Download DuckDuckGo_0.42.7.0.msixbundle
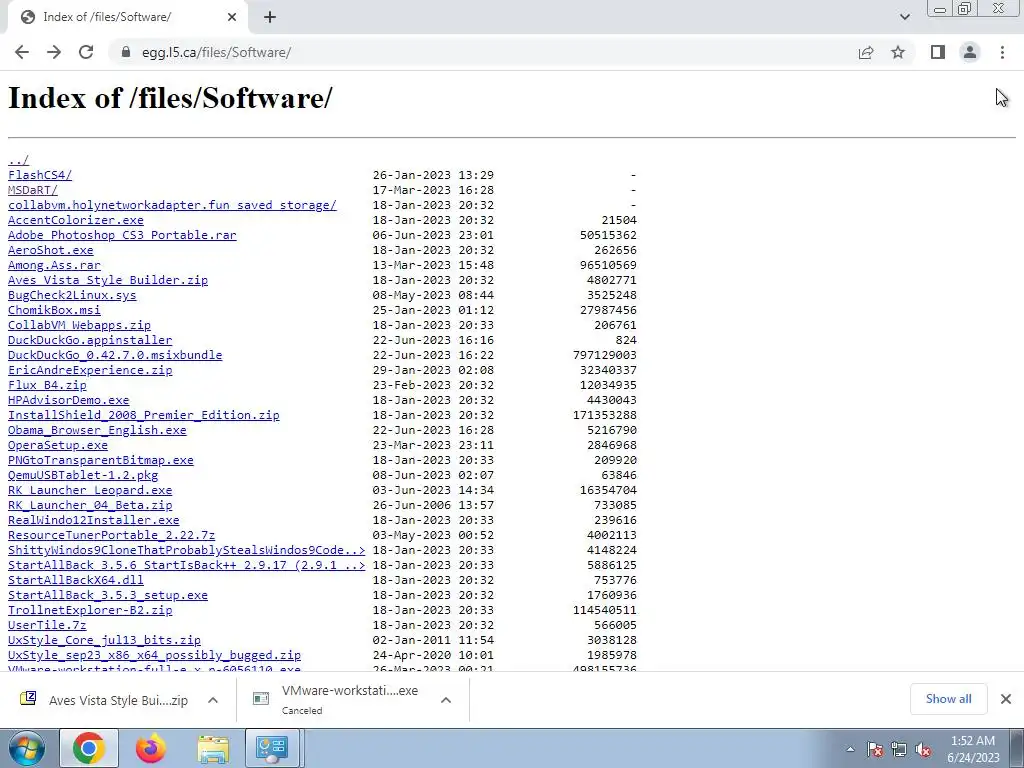The height and width of the screenshot is (768, 1024). 115,355
